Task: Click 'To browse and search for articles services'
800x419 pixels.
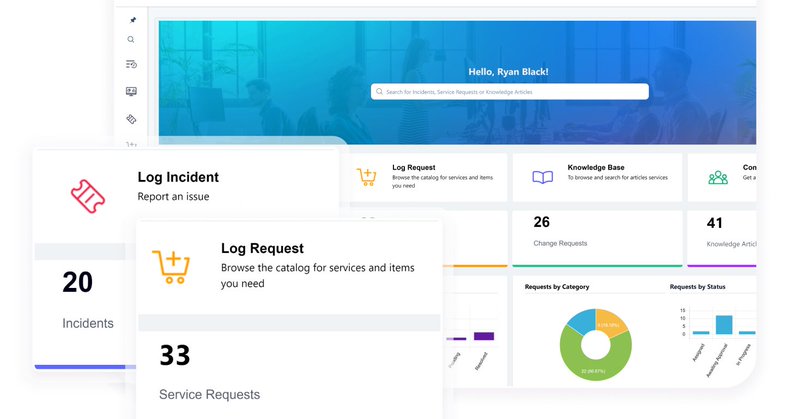Action: (x=617, y=178)
